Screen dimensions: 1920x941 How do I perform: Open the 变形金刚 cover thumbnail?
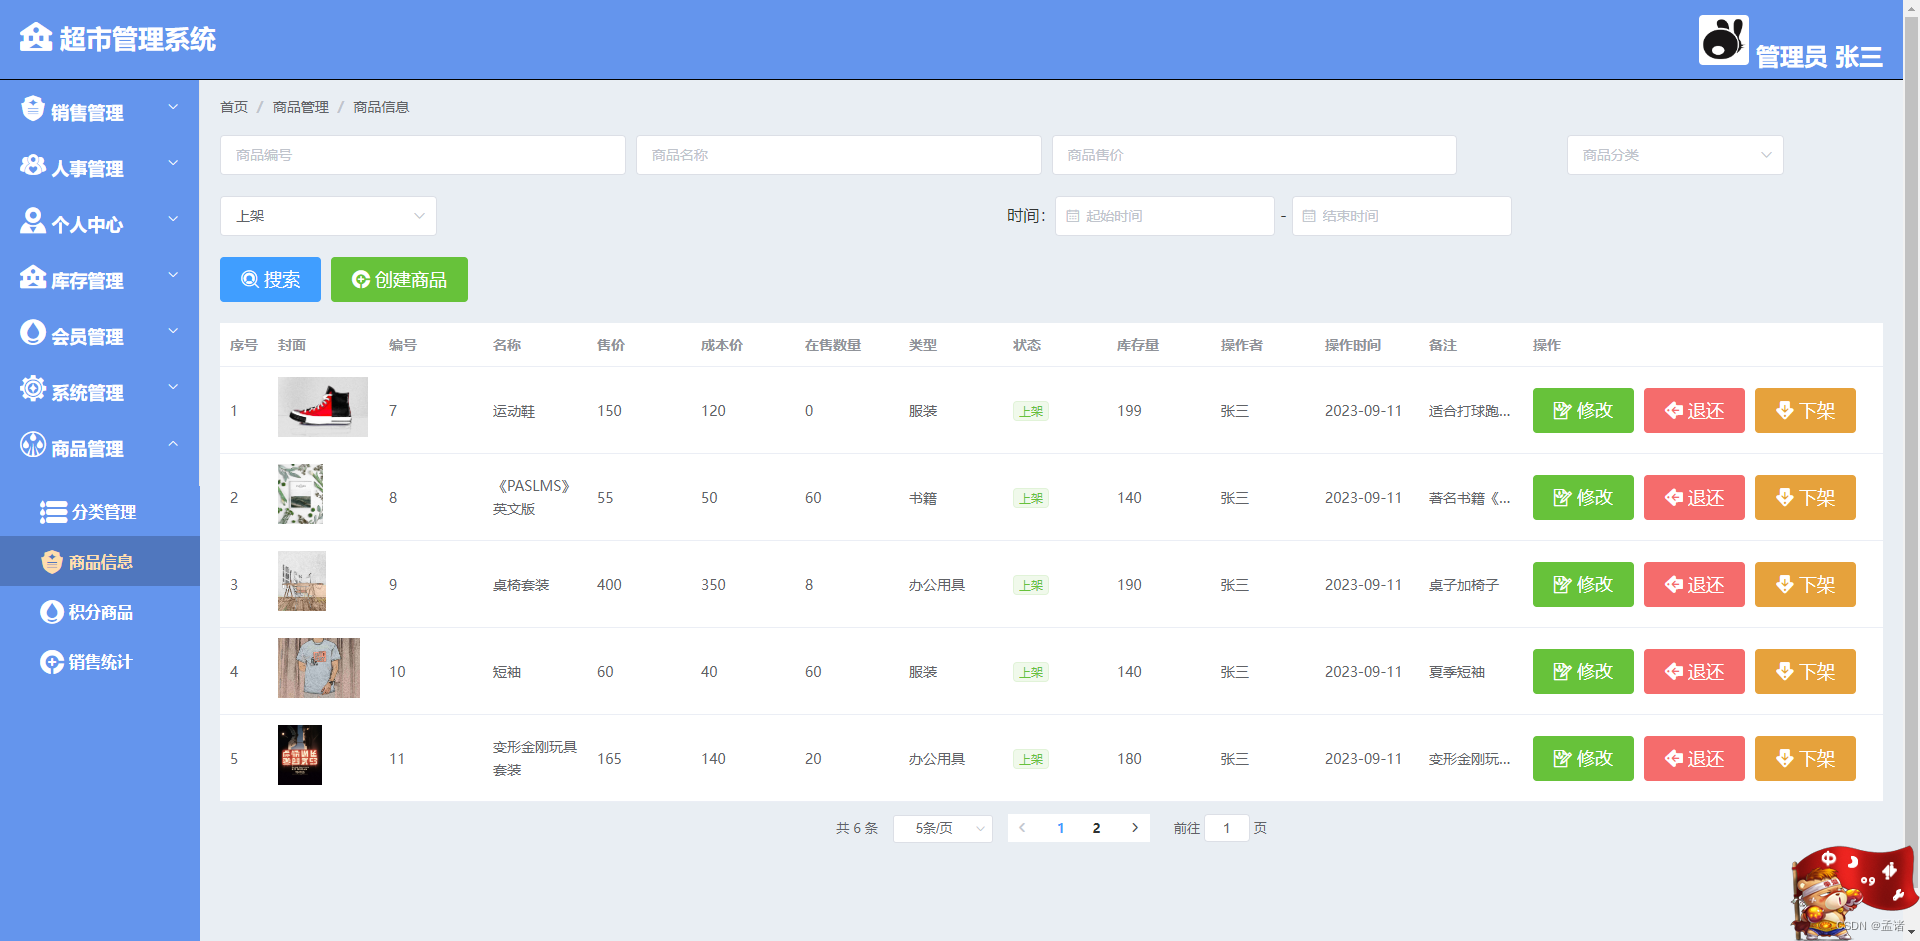[x=300, y=755]
